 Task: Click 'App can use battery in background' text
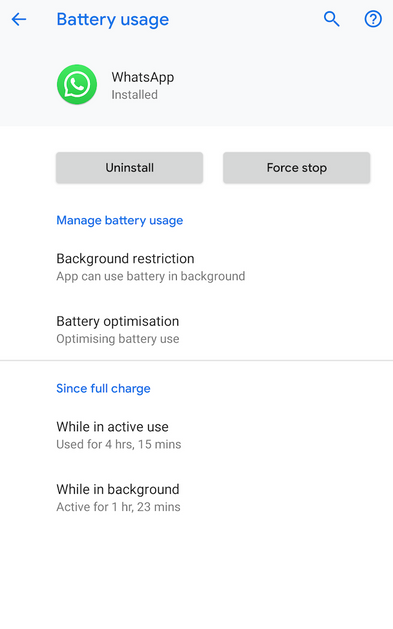click(151, 276)
